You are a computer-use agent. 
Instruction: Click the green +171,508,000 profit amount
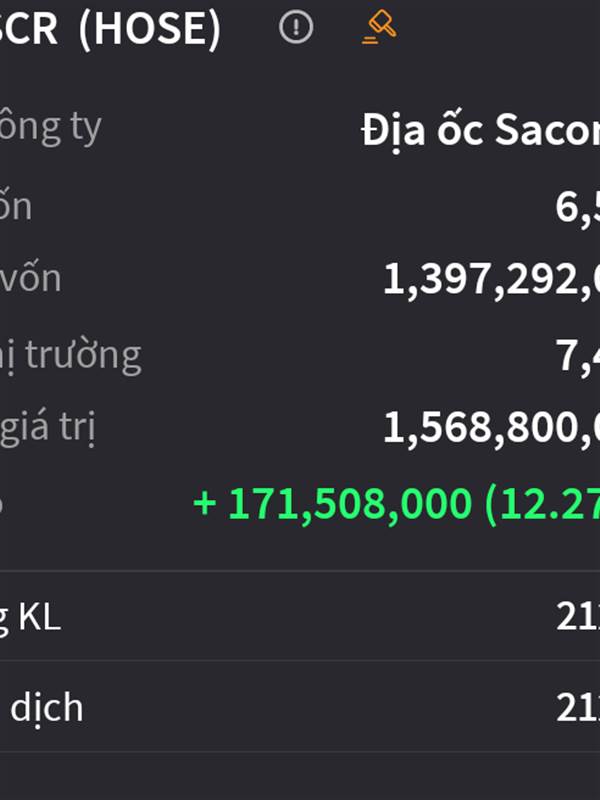click(x=332, y=504)
